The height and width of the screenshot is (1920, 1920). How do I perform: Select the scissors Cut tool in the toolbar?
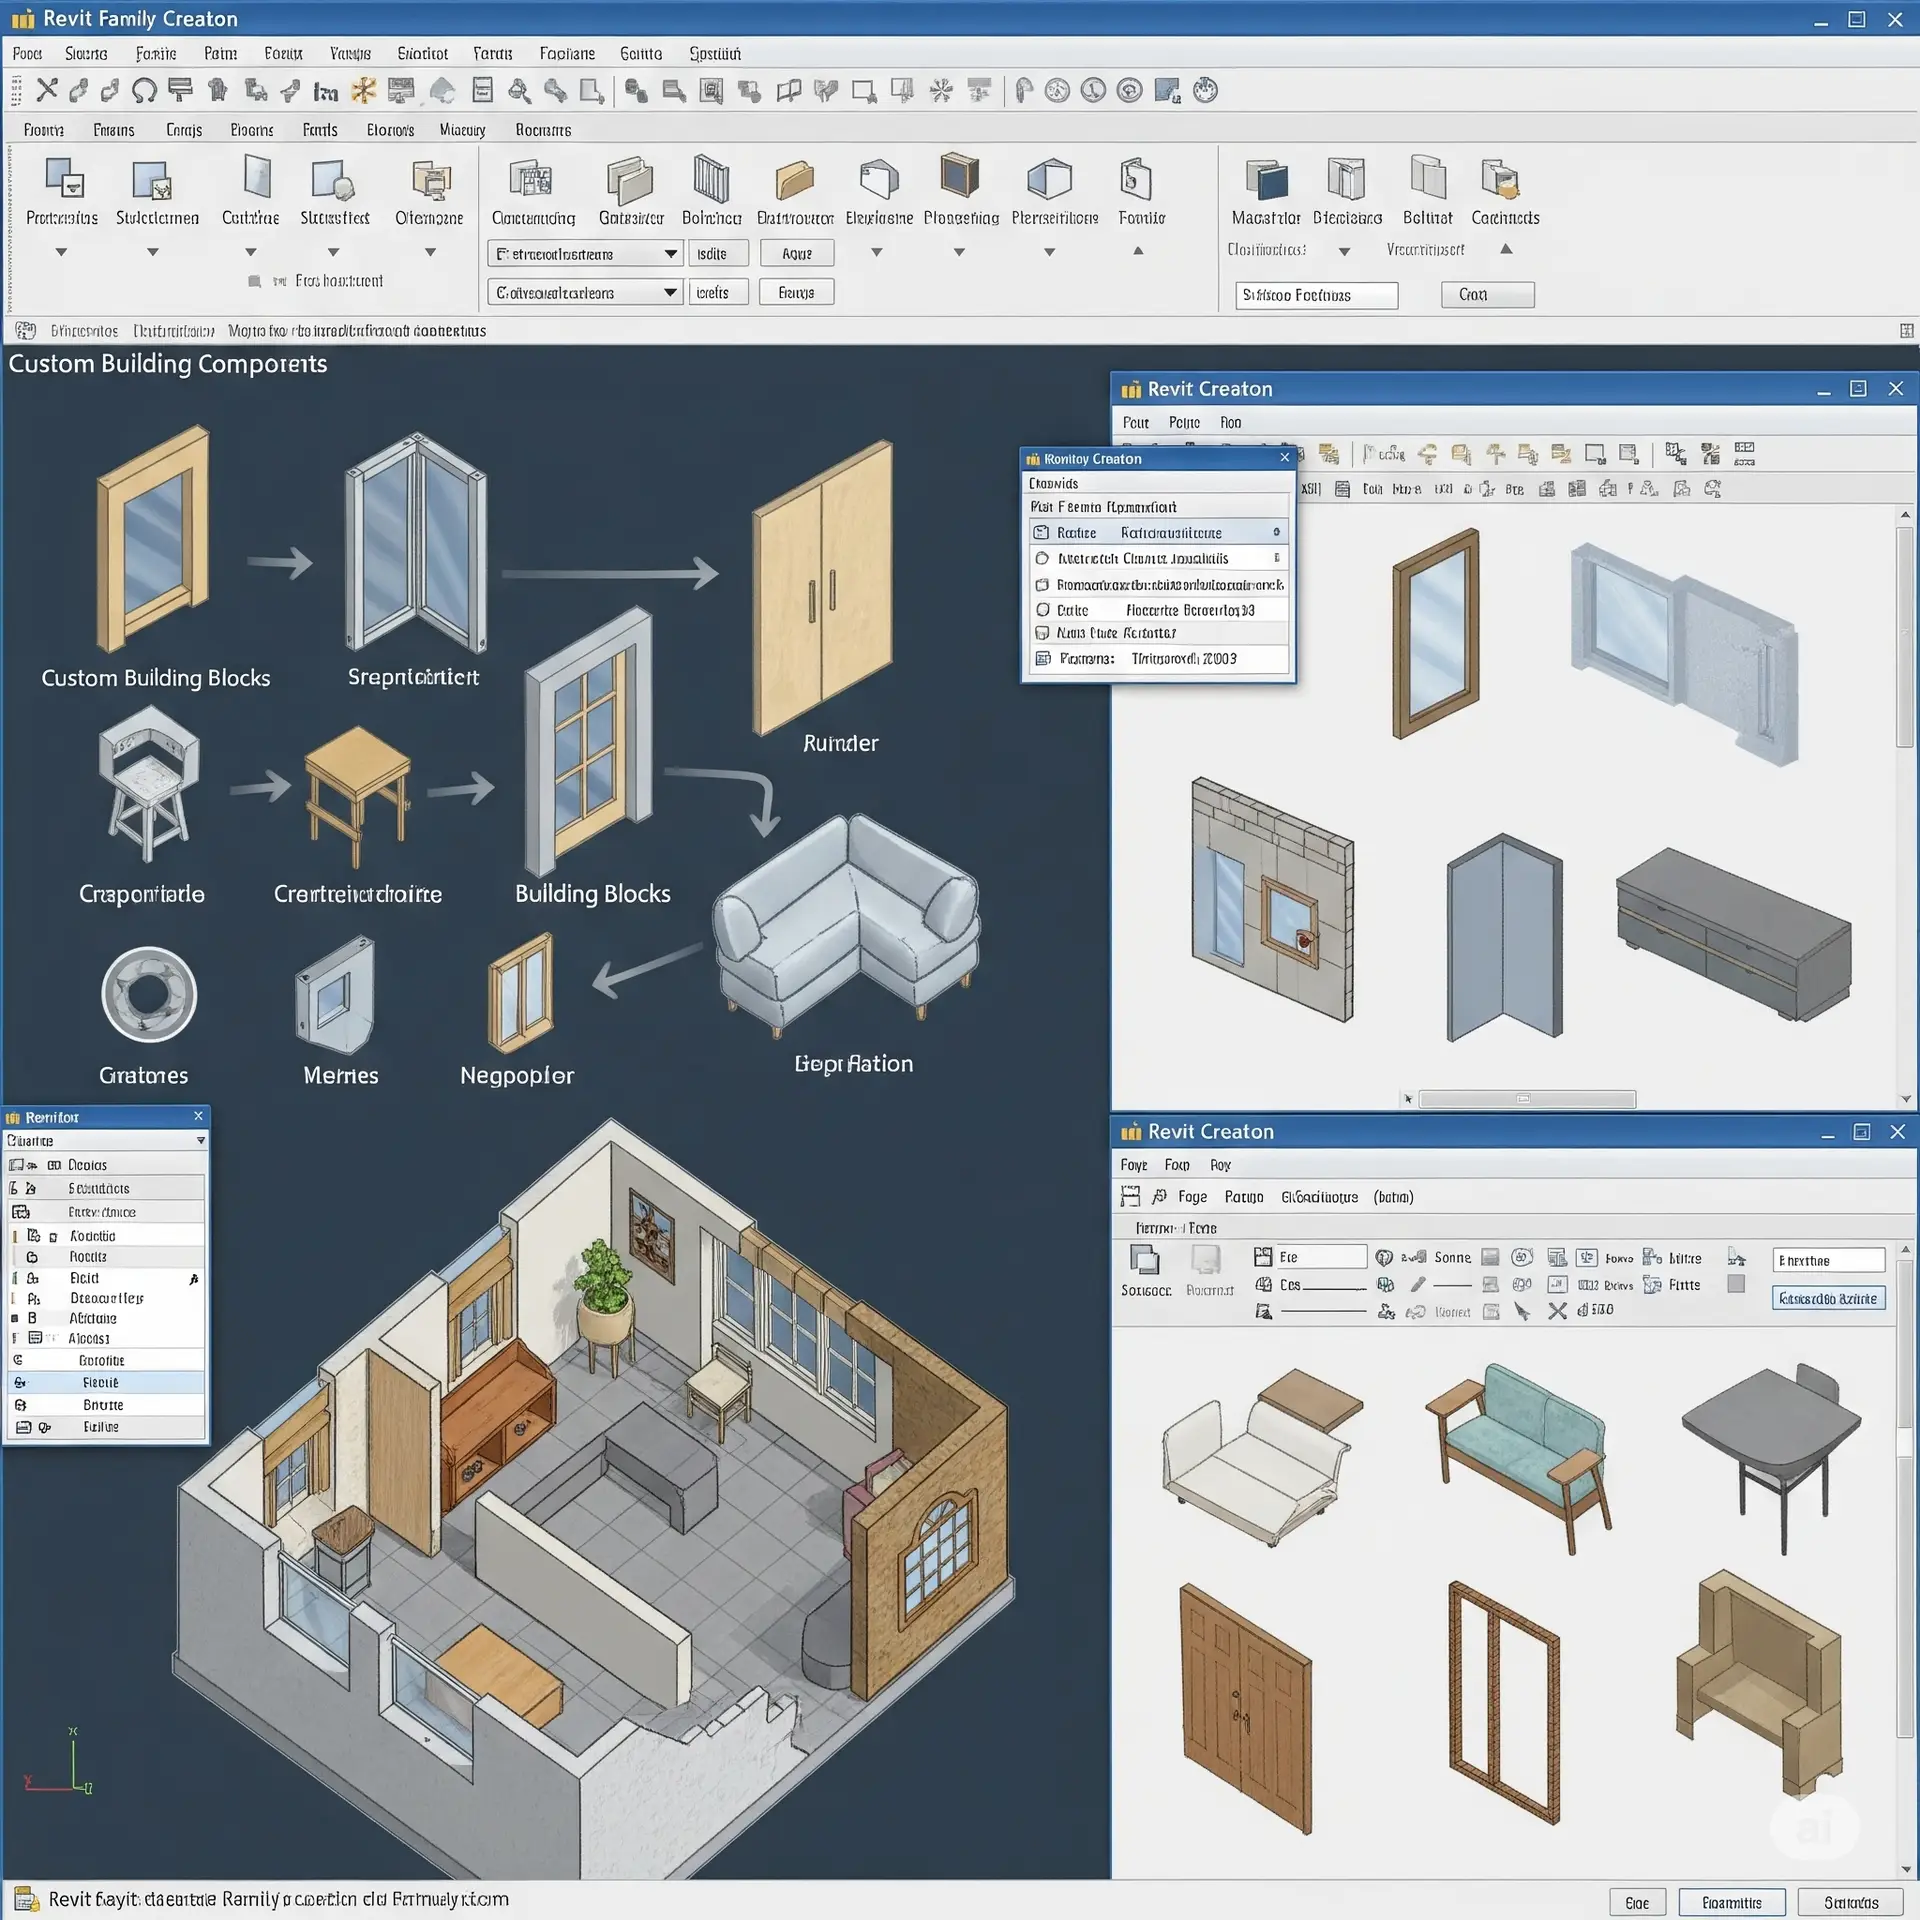coord(46,91)
